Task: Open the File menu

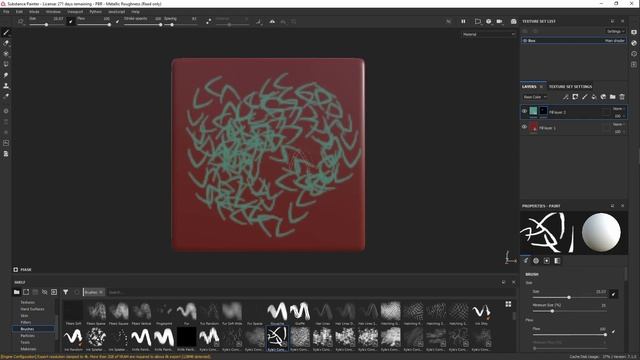Action: pos(6,12)
